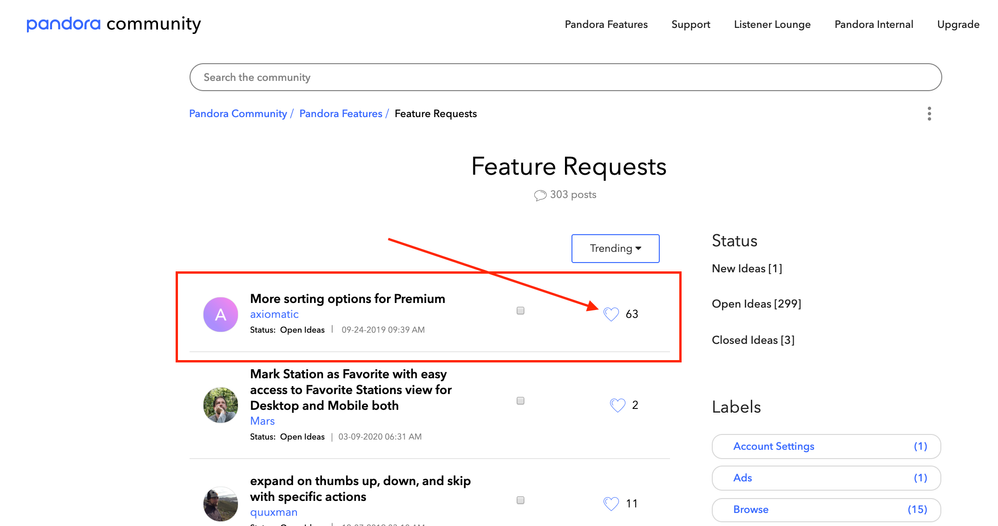Open the three-dot options menu
This screenshot has height=526, width=998.
(x=929, y=114)
